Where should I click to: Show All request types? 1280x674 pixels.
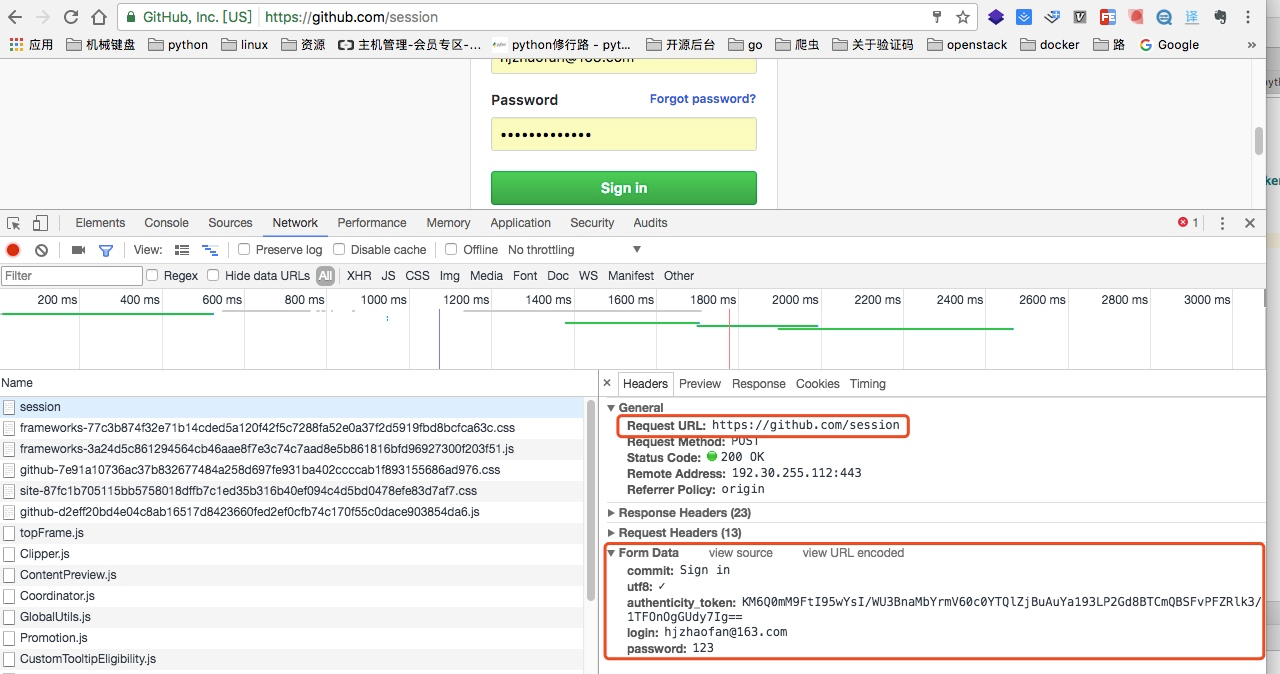tap(326, 276)
